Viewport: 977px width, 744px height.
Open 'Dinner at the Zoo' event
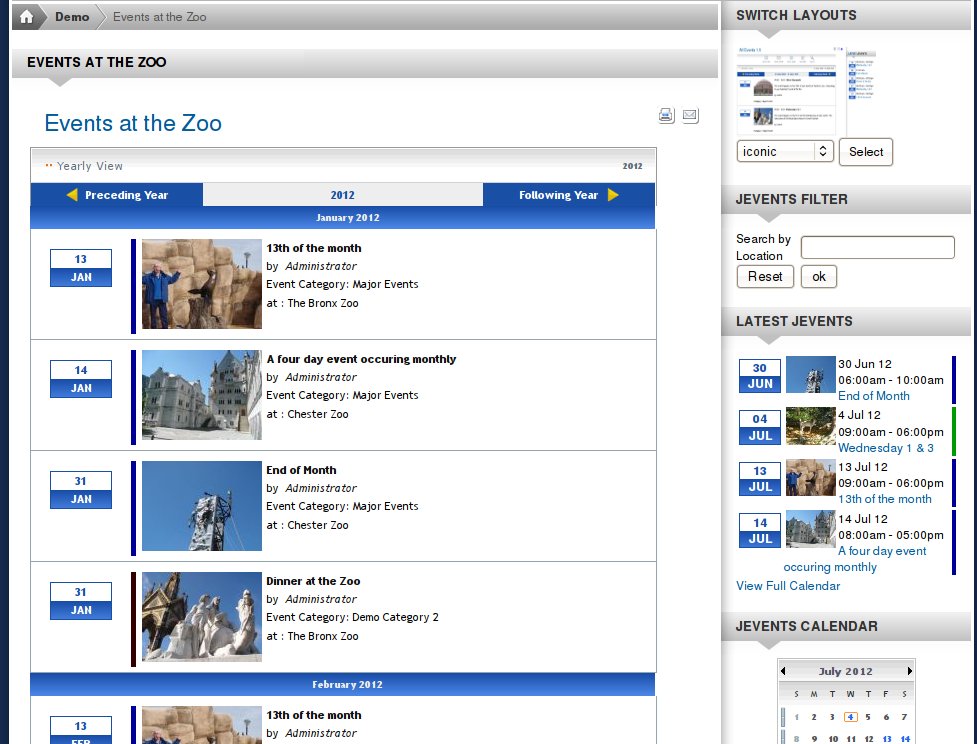313,581
